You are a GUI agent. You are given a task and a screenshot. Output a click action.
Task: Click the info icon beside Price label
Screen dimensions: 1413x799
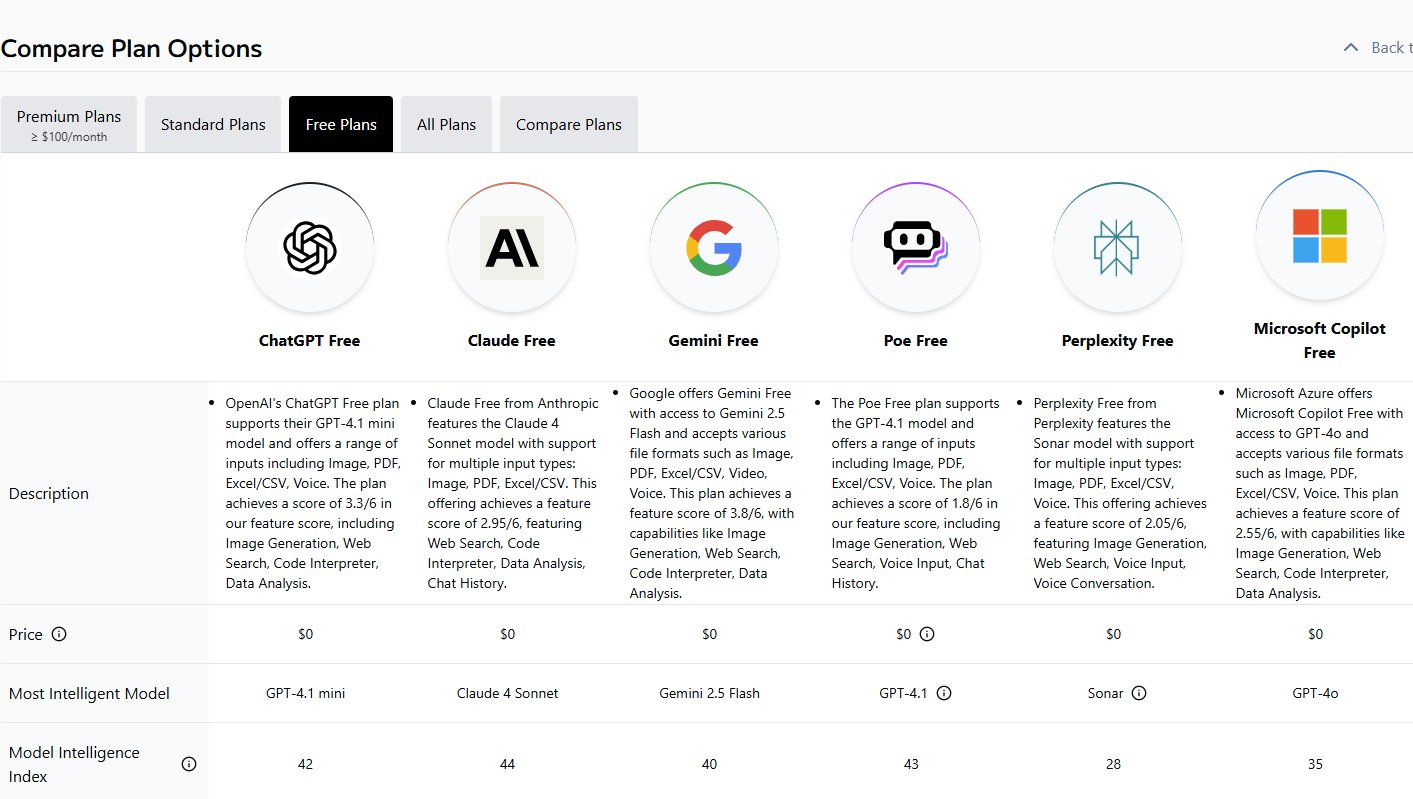point(59,634)
